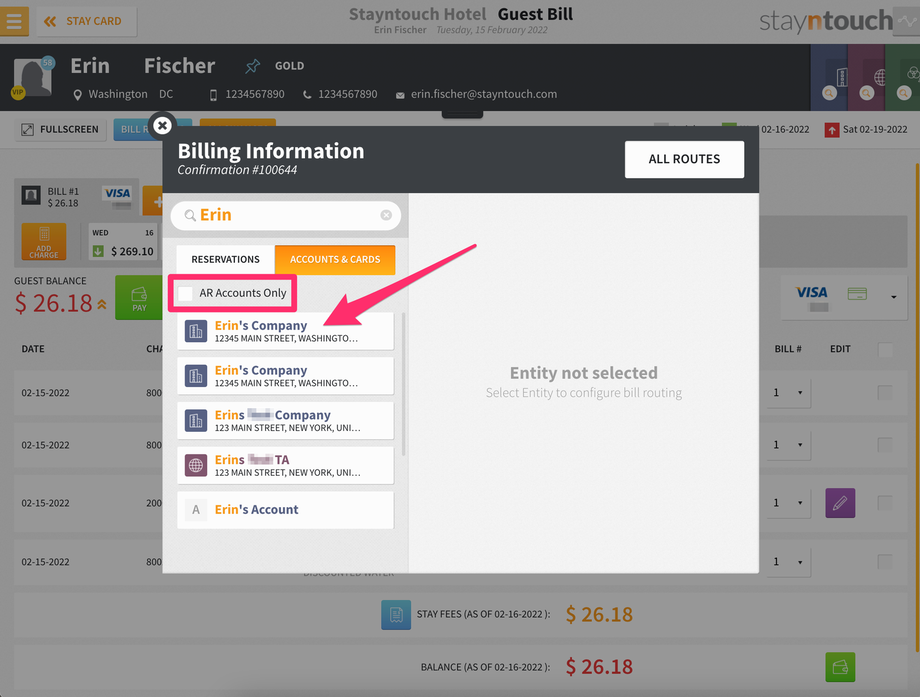
Task: Select the WED 16 day card
Action: 123,241
